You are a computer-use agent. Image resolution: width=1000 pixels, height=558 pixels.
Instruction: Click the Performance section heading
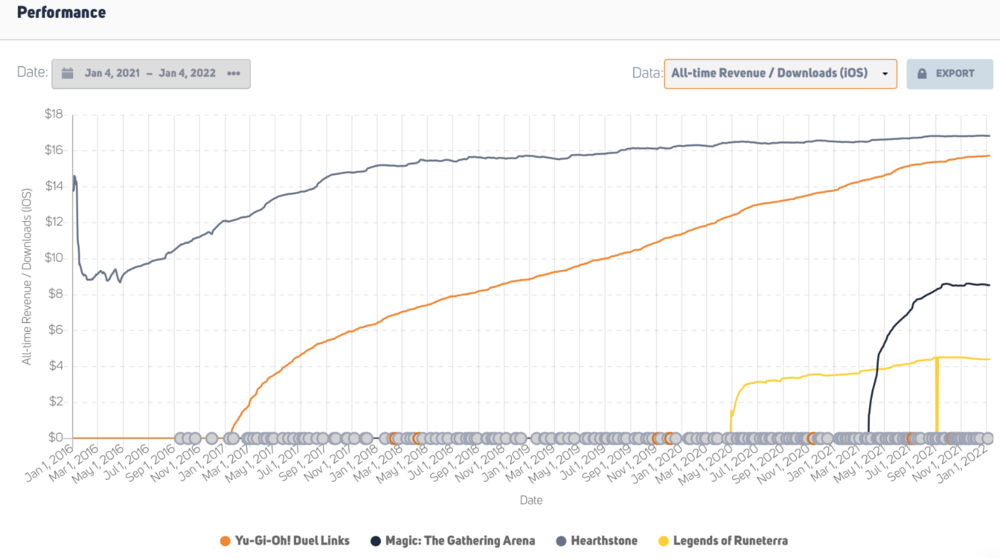click(62, 13)
